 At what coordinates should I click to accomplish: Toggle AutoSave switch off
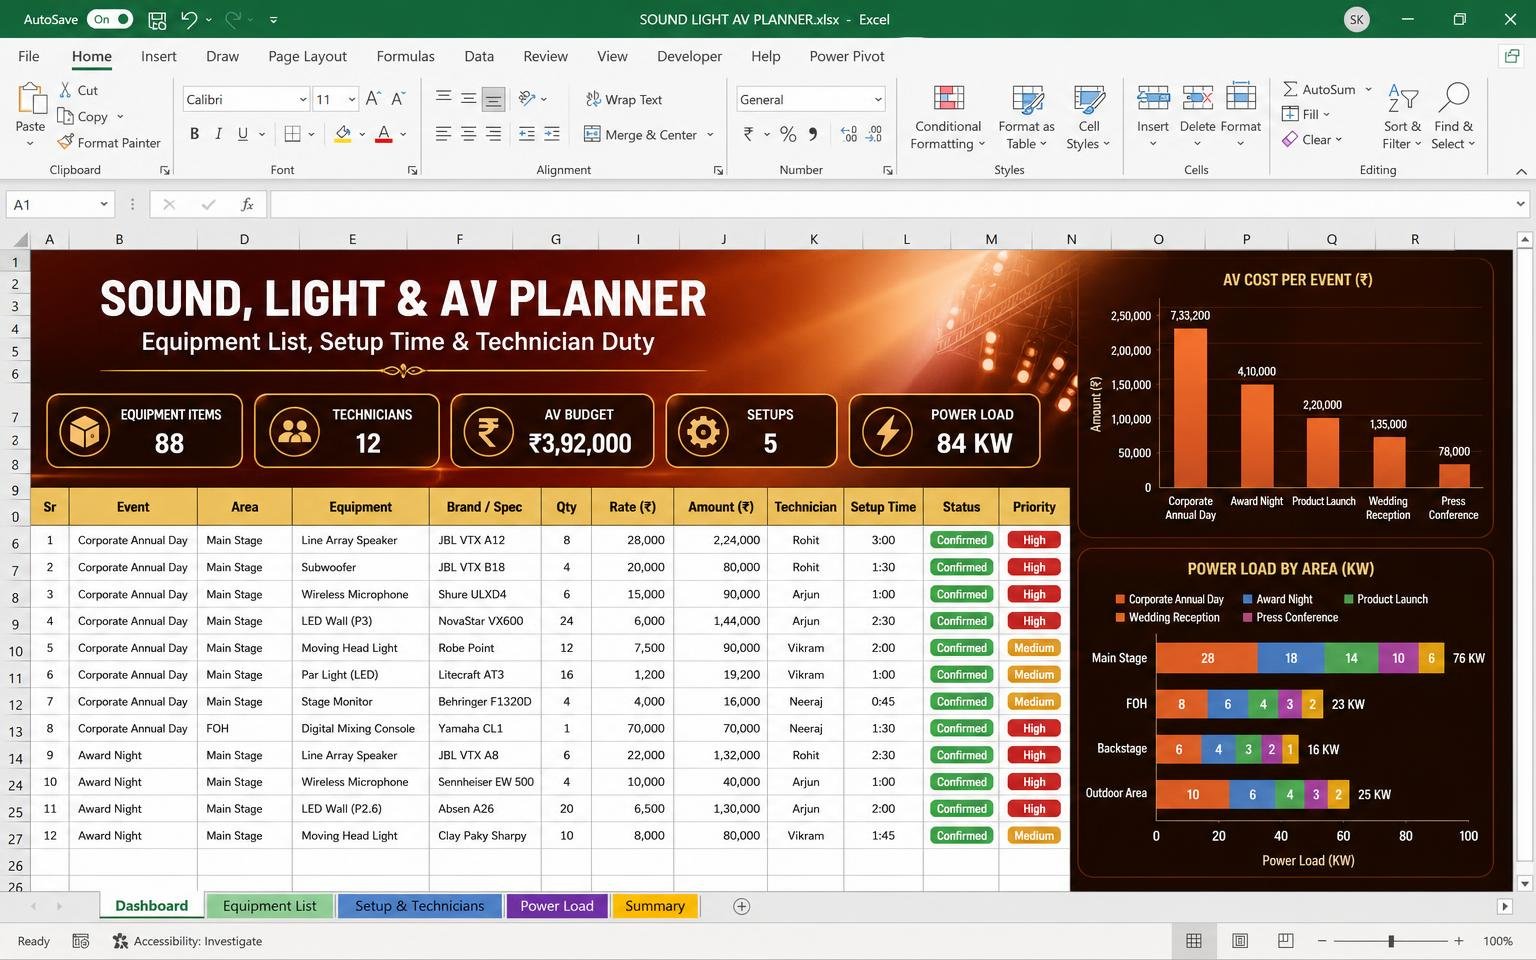pyautogui.click(x=109, y=19)
